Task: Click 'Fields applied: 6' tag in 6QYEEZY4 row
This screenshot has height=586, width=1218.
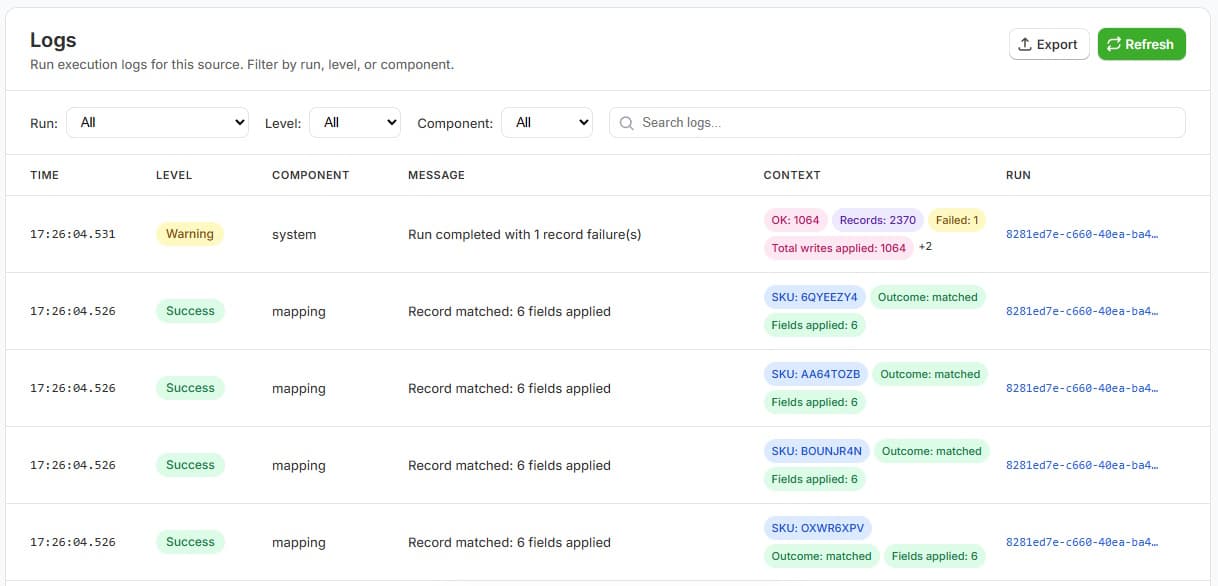Action: click(814, 325)
